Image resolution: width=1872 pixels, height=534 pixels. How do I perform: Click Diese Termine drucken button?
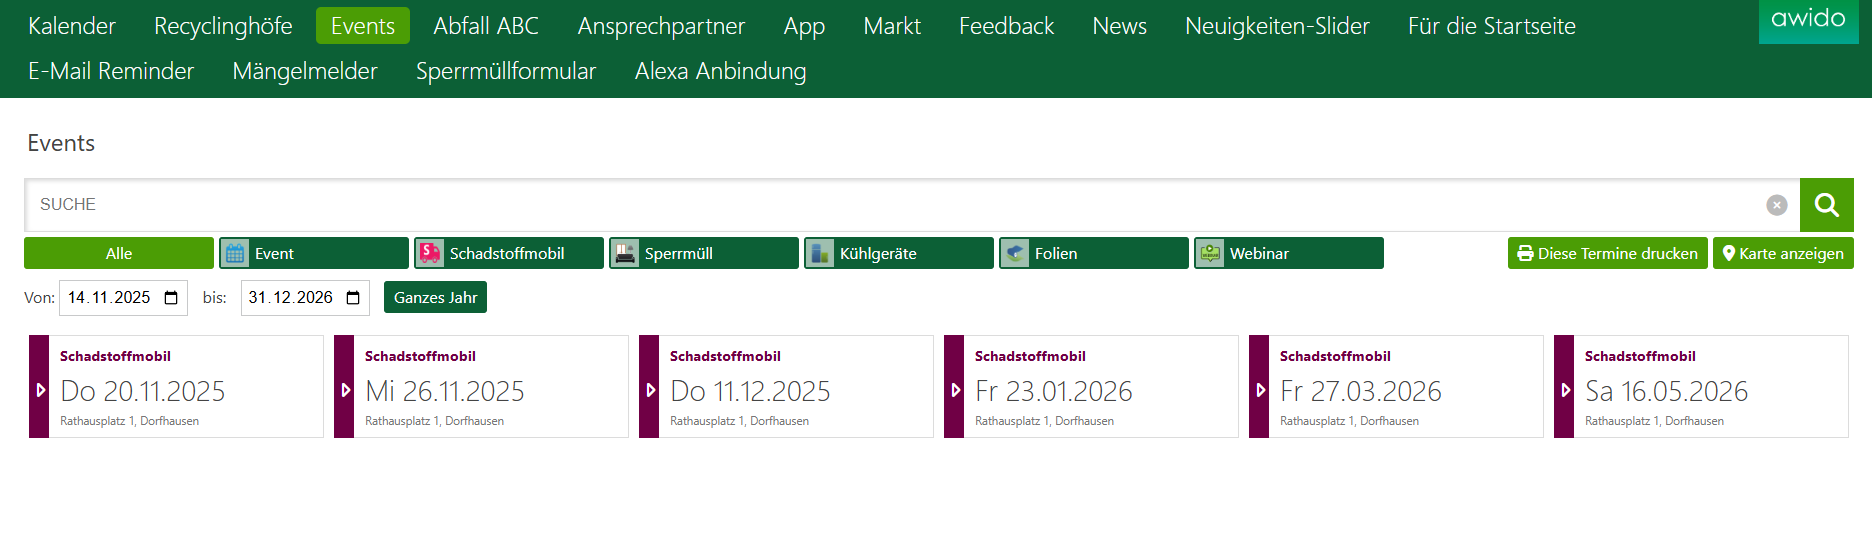[x=1607, y=254]
